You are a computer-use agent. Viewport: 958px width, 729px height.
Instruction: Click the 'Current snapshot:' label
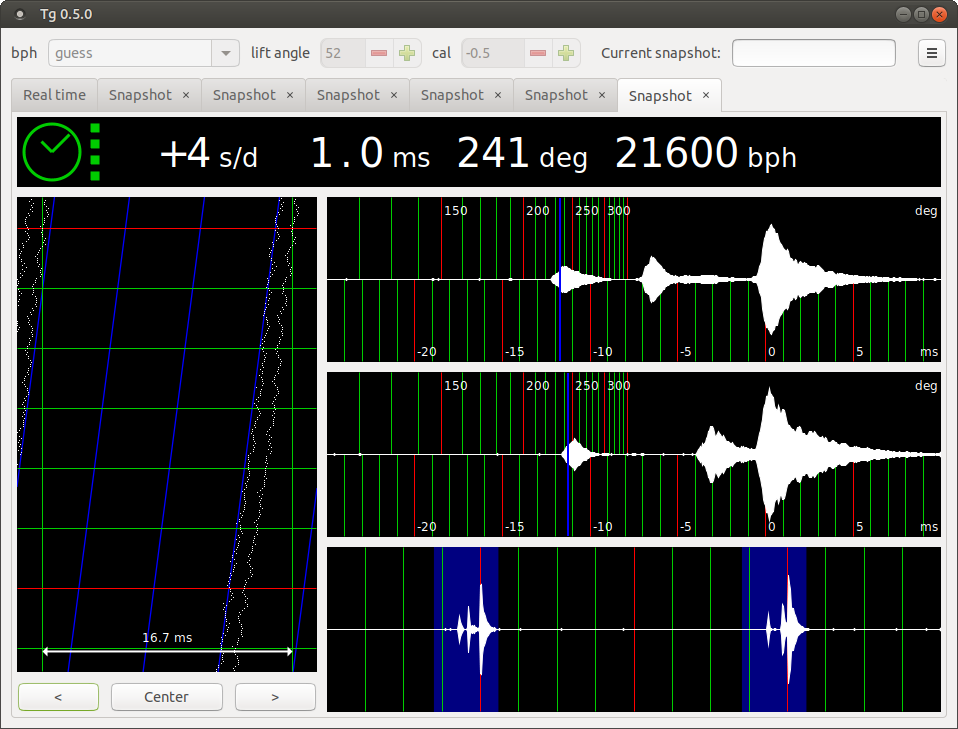661,53
